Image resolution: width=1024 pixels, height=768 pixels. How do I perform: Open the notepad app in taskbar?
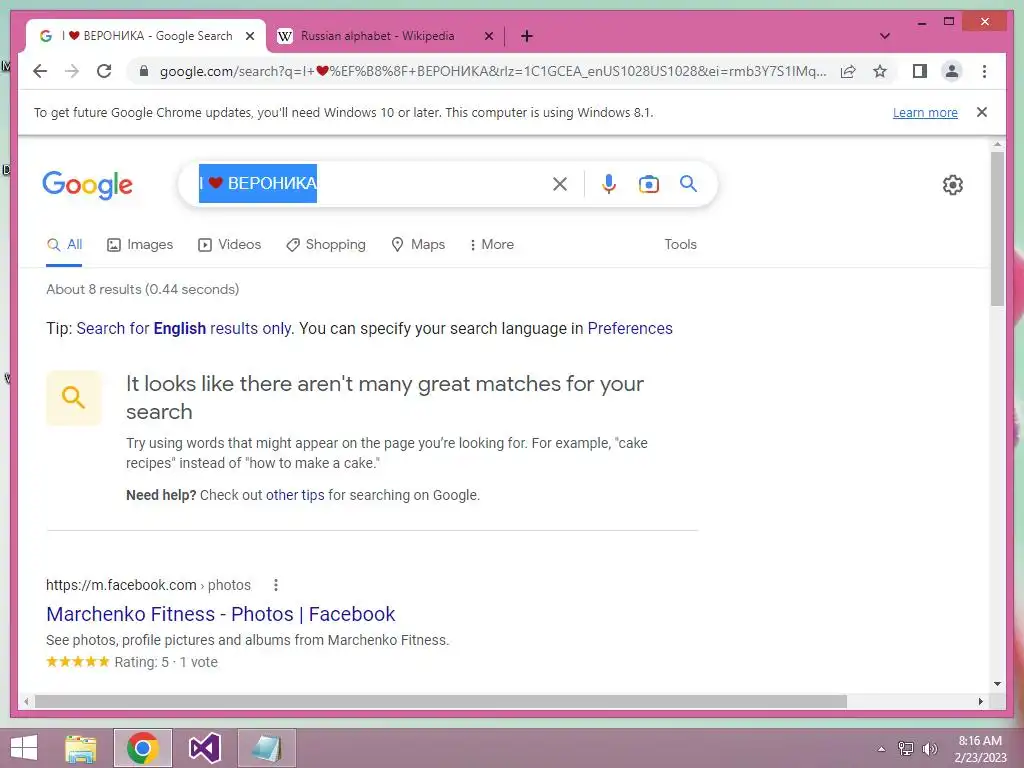coord(266,748)
